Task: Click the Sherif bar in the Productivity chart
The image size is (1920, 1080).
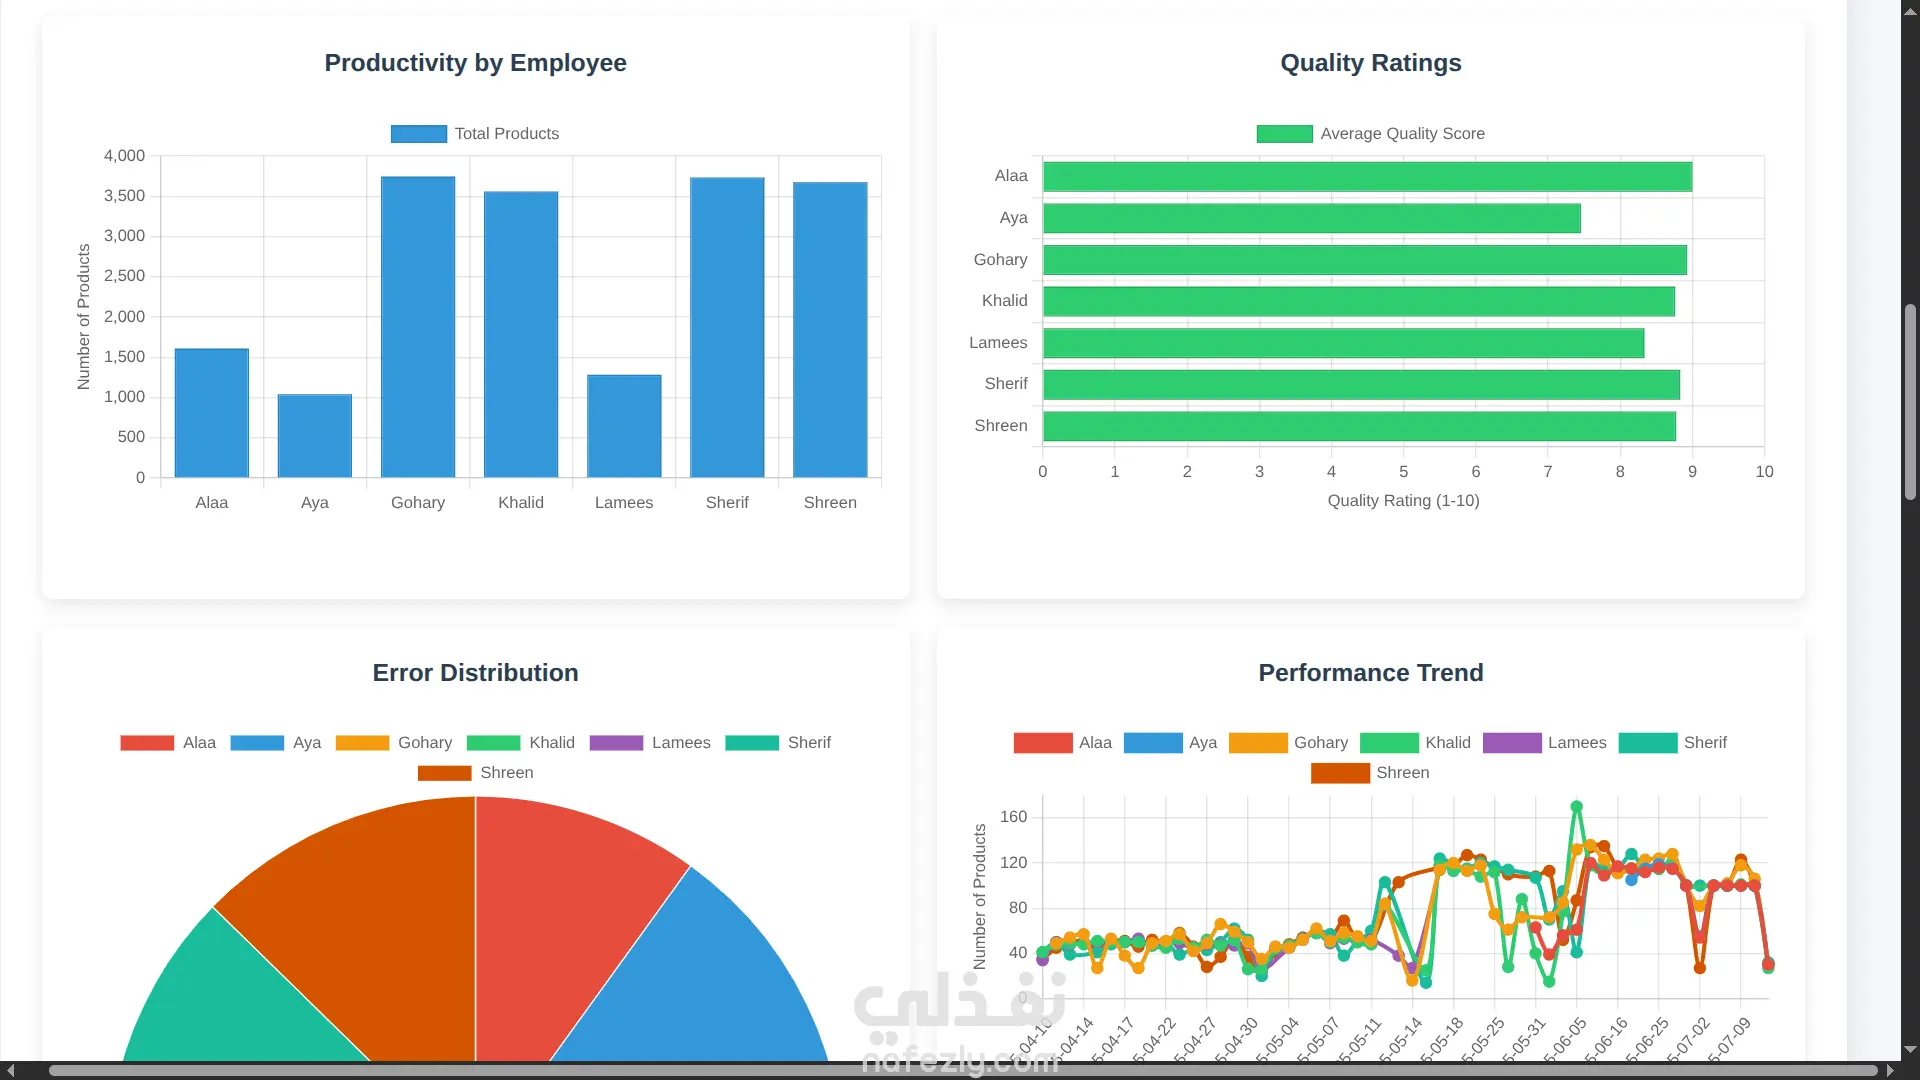Action: 727,327
